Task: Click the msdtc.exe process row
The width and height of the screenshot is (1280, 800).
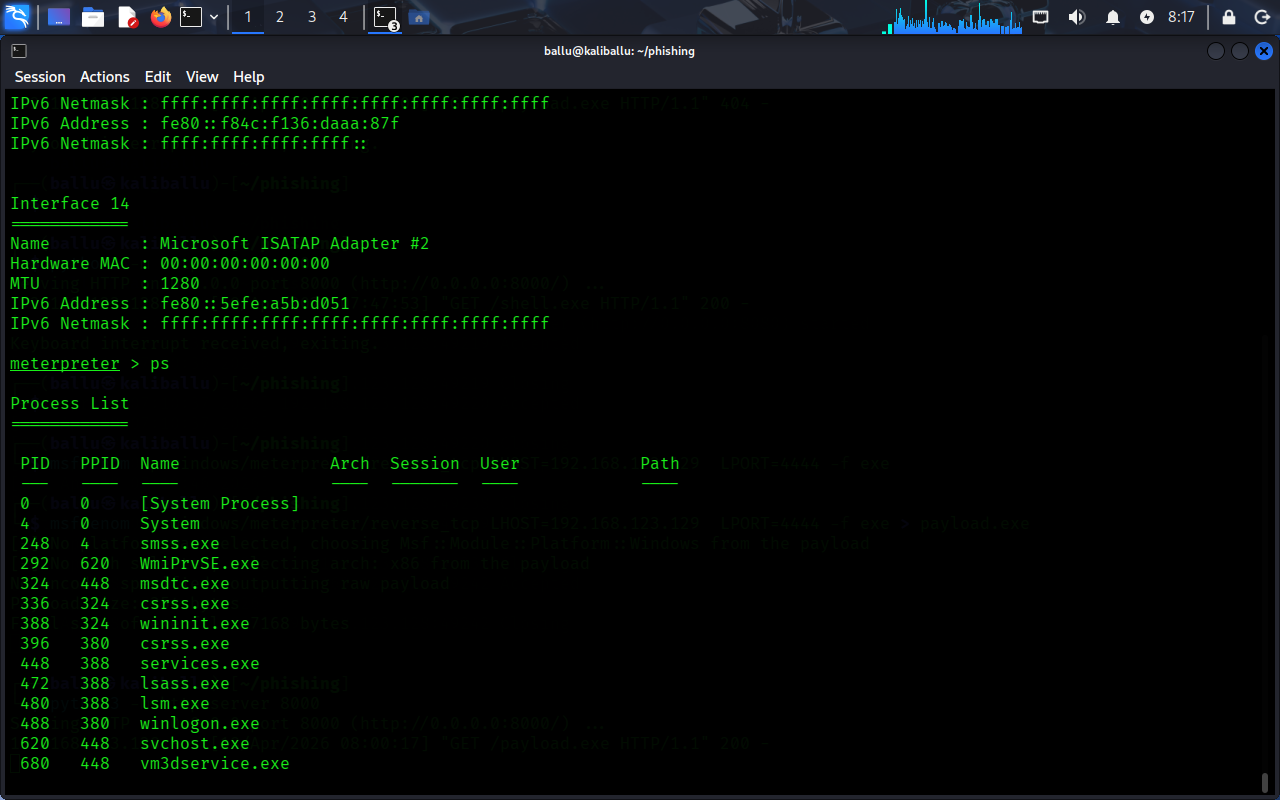Action: coord(125,583)
